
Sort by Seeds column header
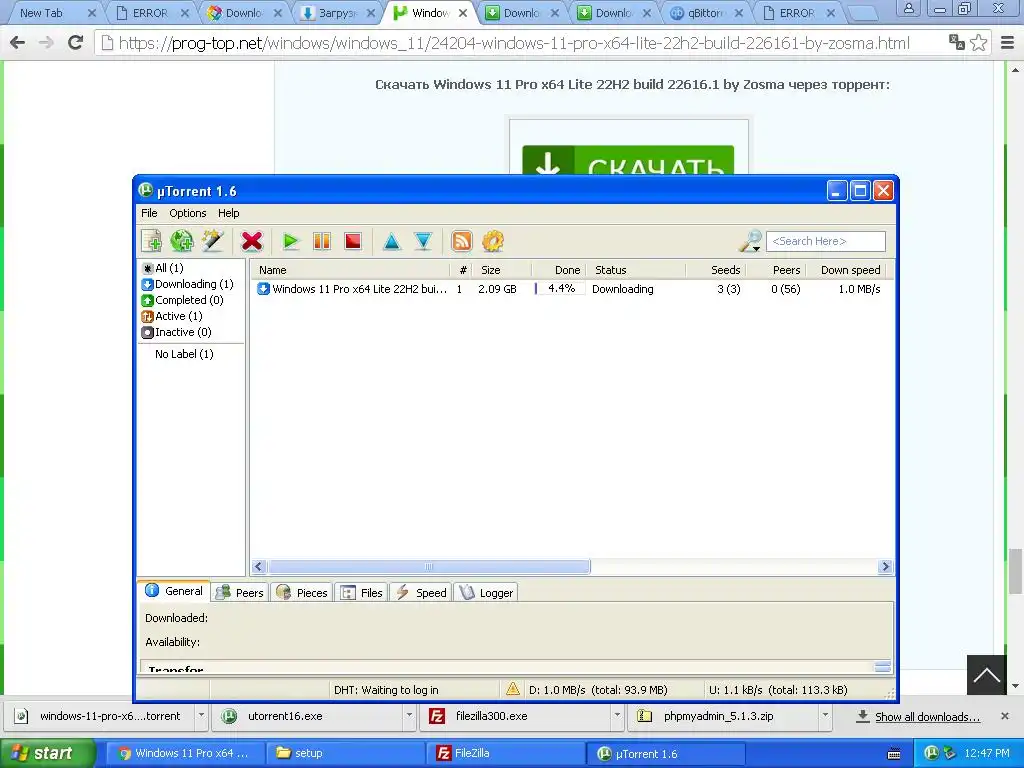[716, 270]
